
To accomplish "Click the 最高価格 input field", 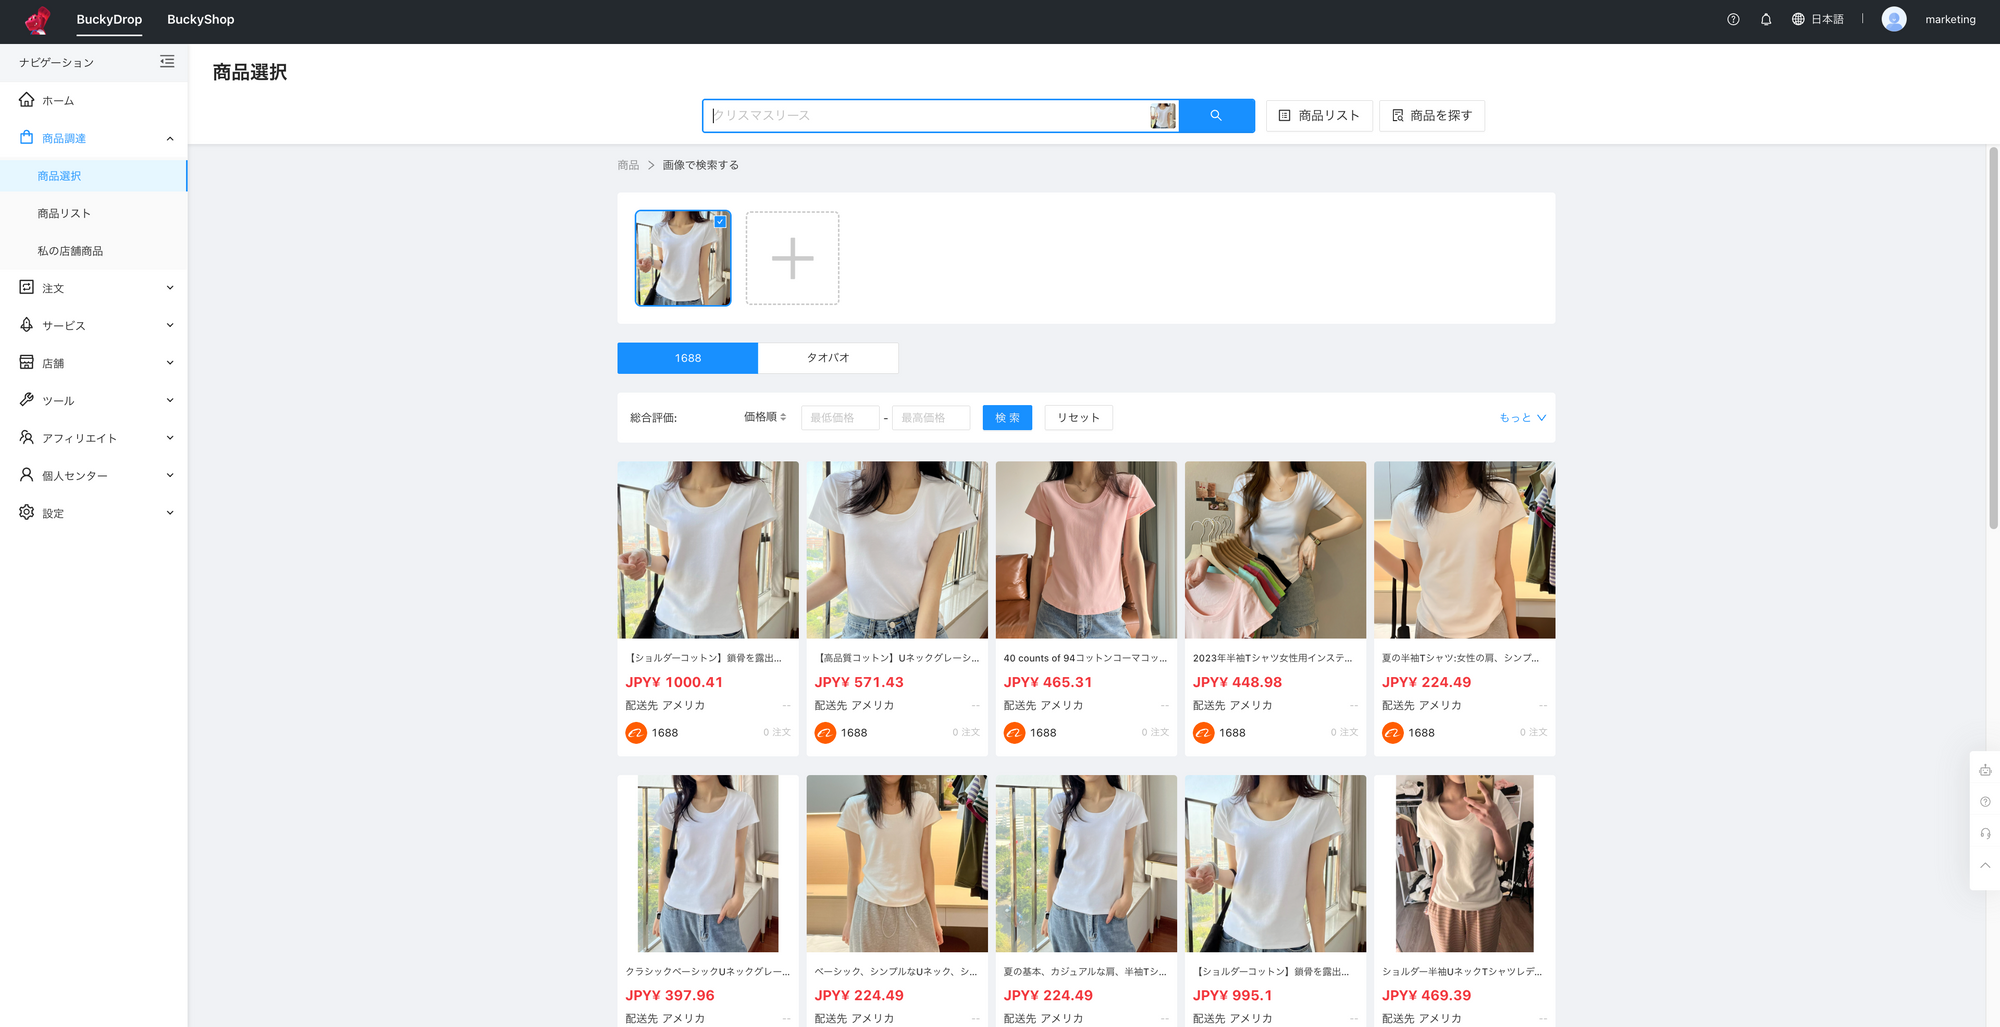I will tap(931, 418).
